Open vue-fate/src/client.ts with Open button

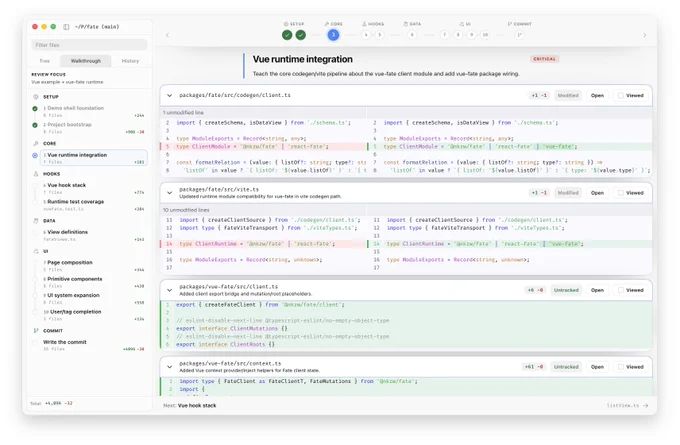(597, 290)
